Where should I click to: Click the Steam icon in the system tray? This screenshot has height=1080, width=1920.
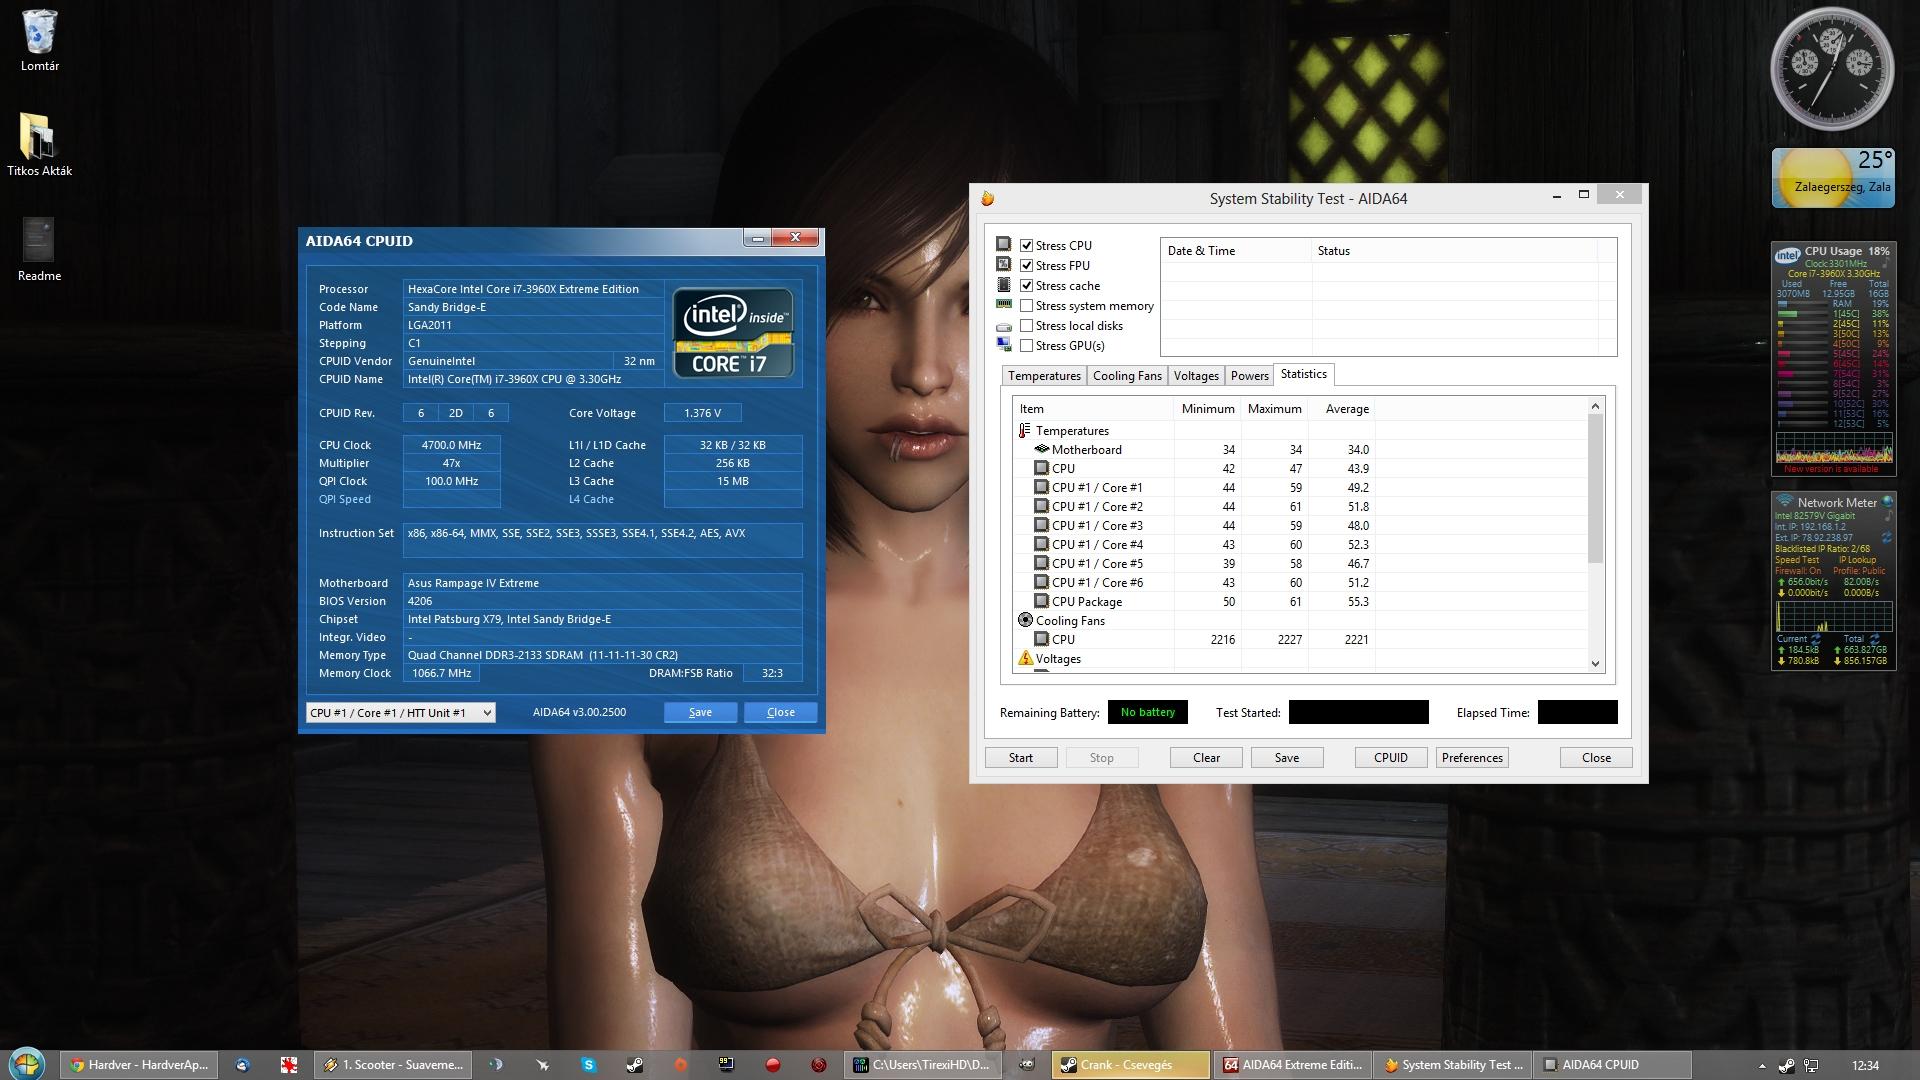pos(1786,1065)
